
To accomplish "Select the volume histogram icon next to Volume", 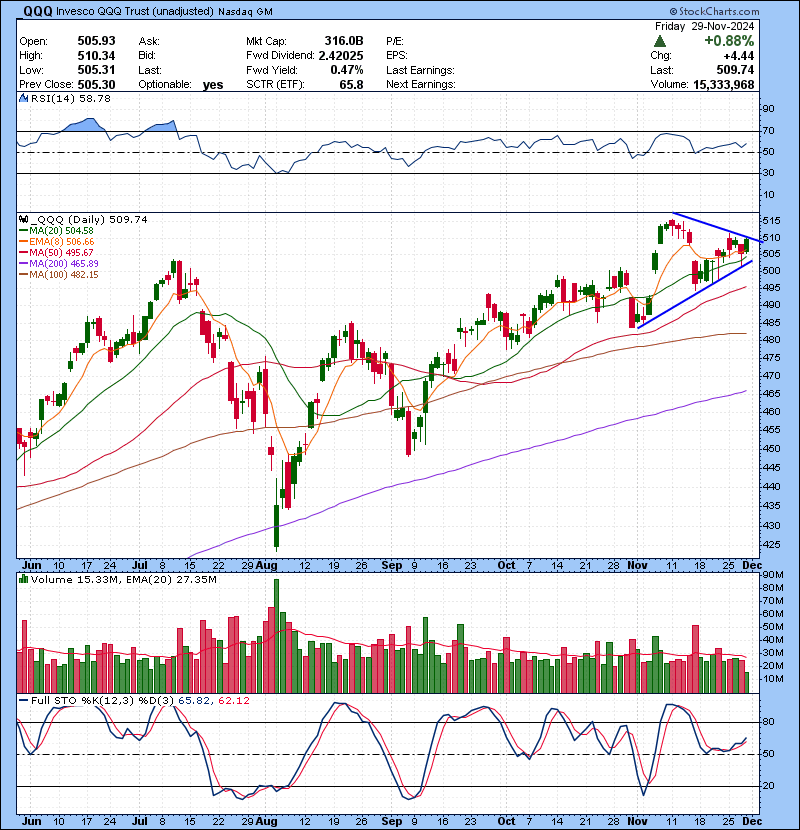I will (x=23, y=579).
